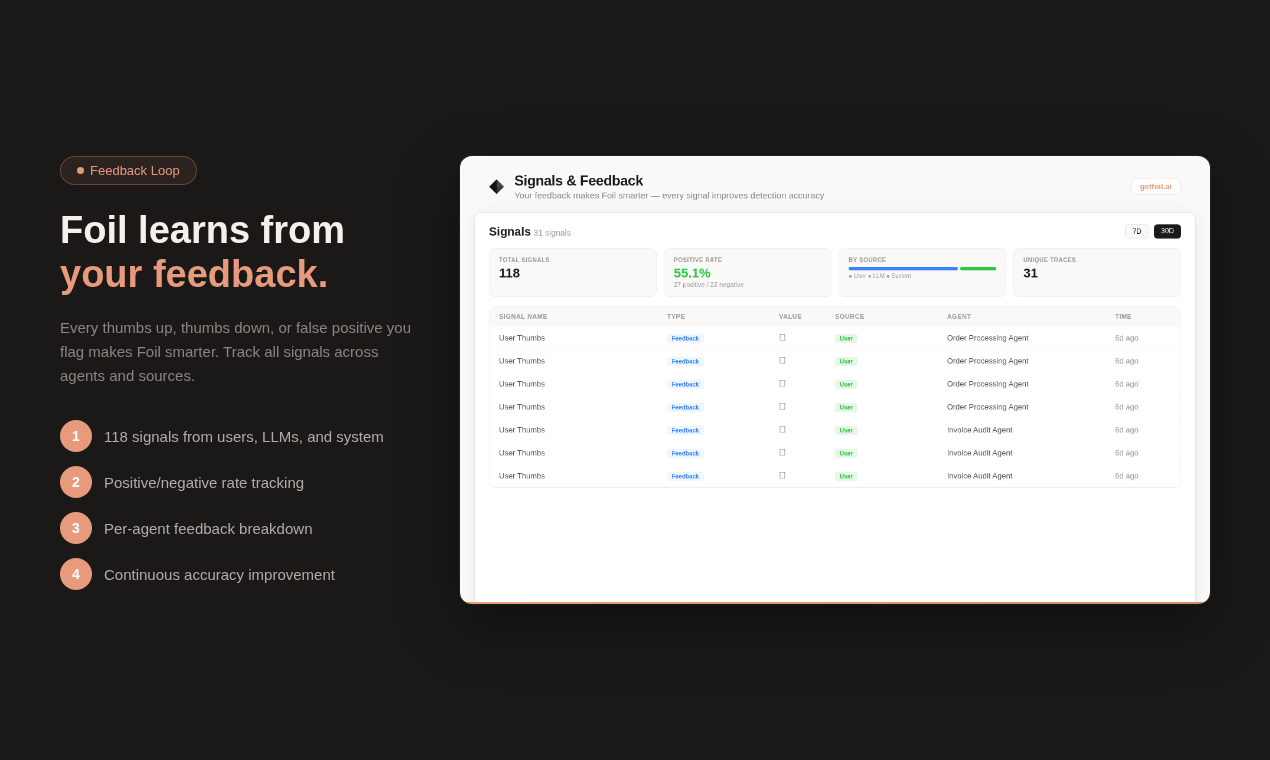
Task: Open the Unique Traces 31 card
Action: tap(1097, 272)
